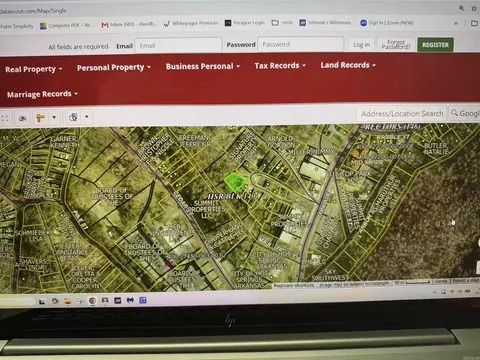Open the Gmail Inbox bookmark
This screenshot has height=360, width=480.
point(129,24)
